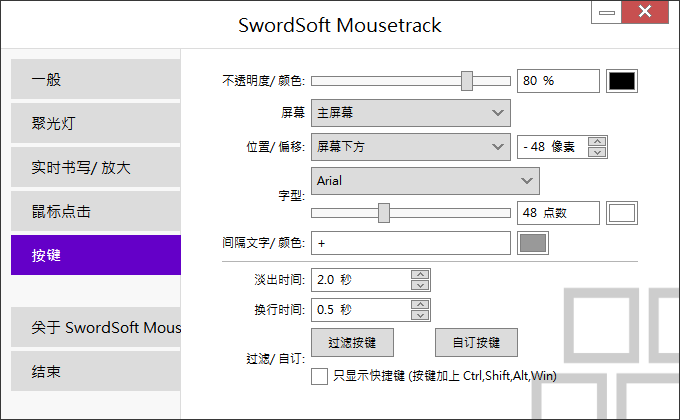
Task: Close the SwordSoft Mousetrack window
Action: click(645, 12)
